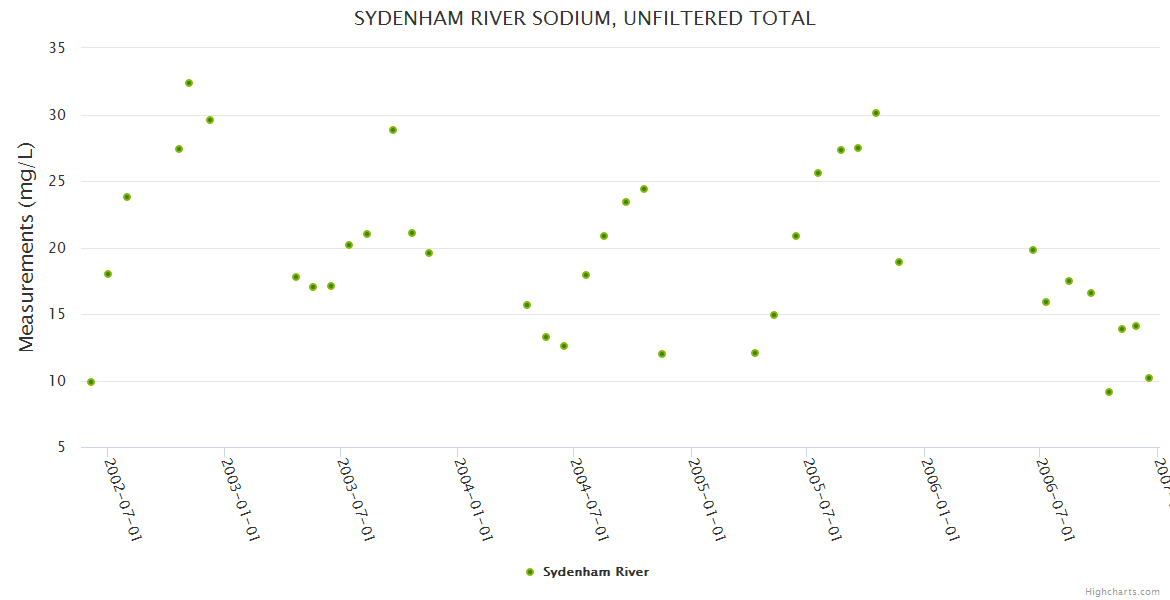Click the first data point before 2002-07-01
1170x600 pixels.
(x=91, y=382)
